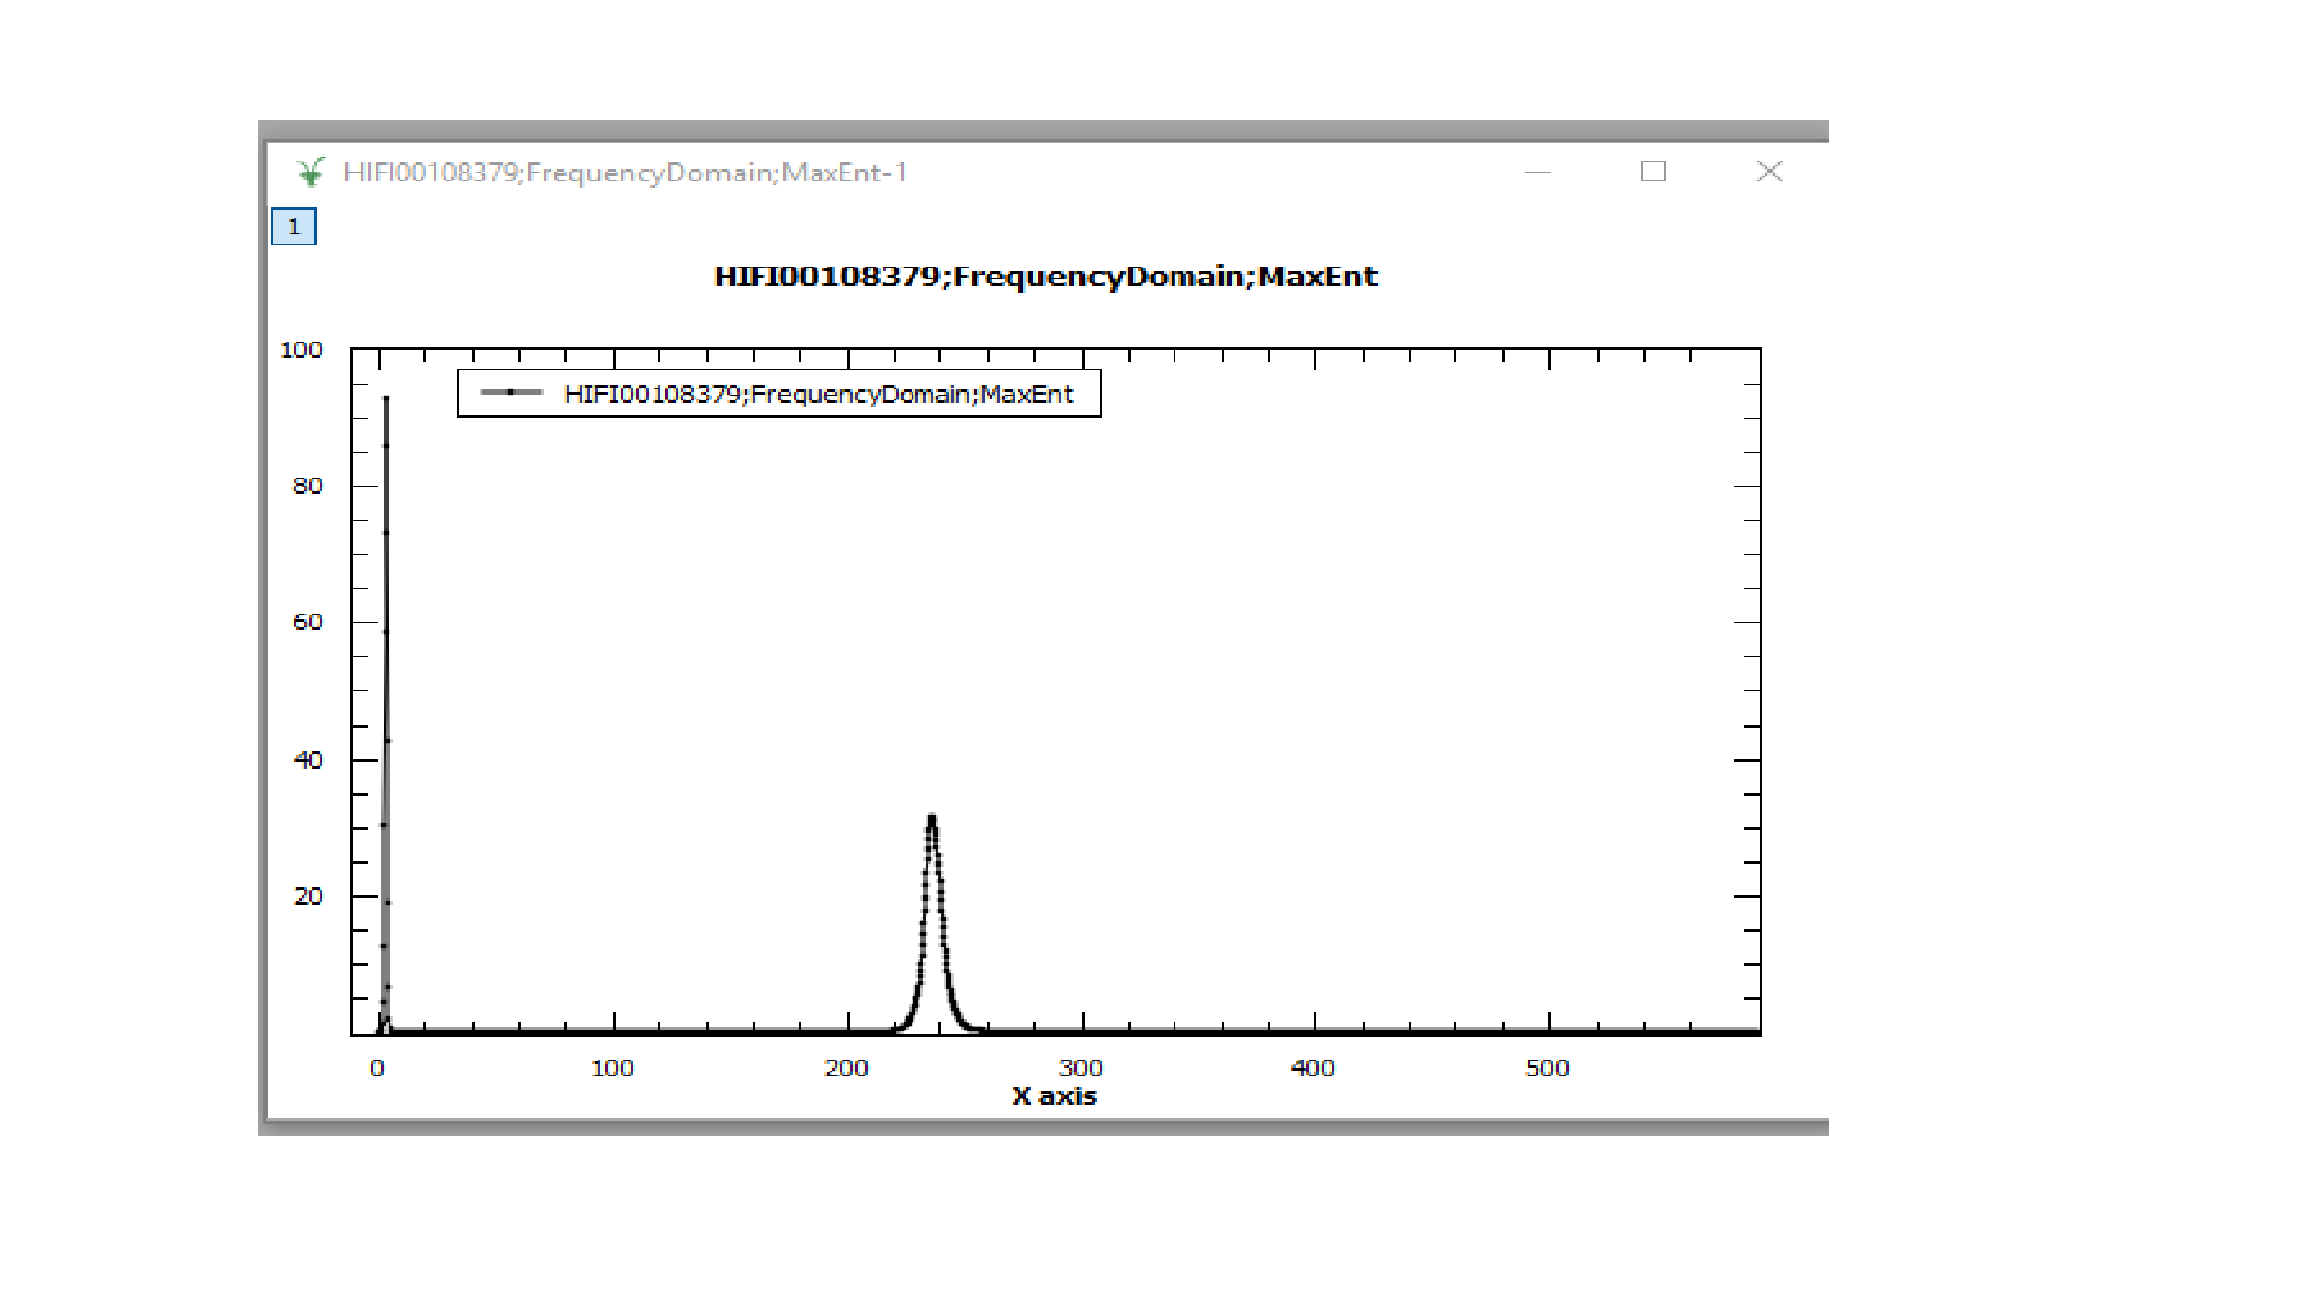Image resolution: width=2304 pixels, height=1296 pixels.
Task: Click the small peak marker near x=237
Action: click(x=932, y=820)
